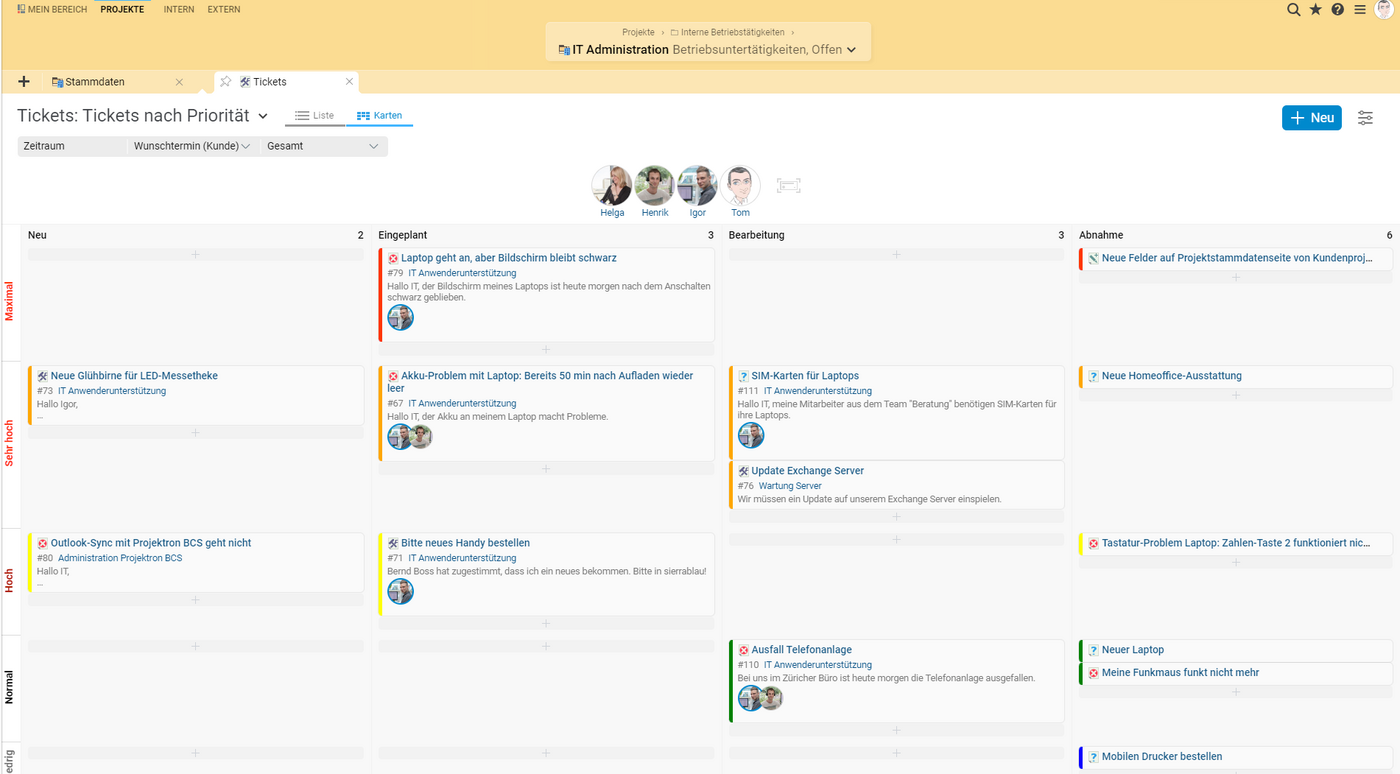Screen dimensions: 1400x774
Task: Click error icon on Ausfall Telefonanlage ticket
Action: click(x=743, y=650)
